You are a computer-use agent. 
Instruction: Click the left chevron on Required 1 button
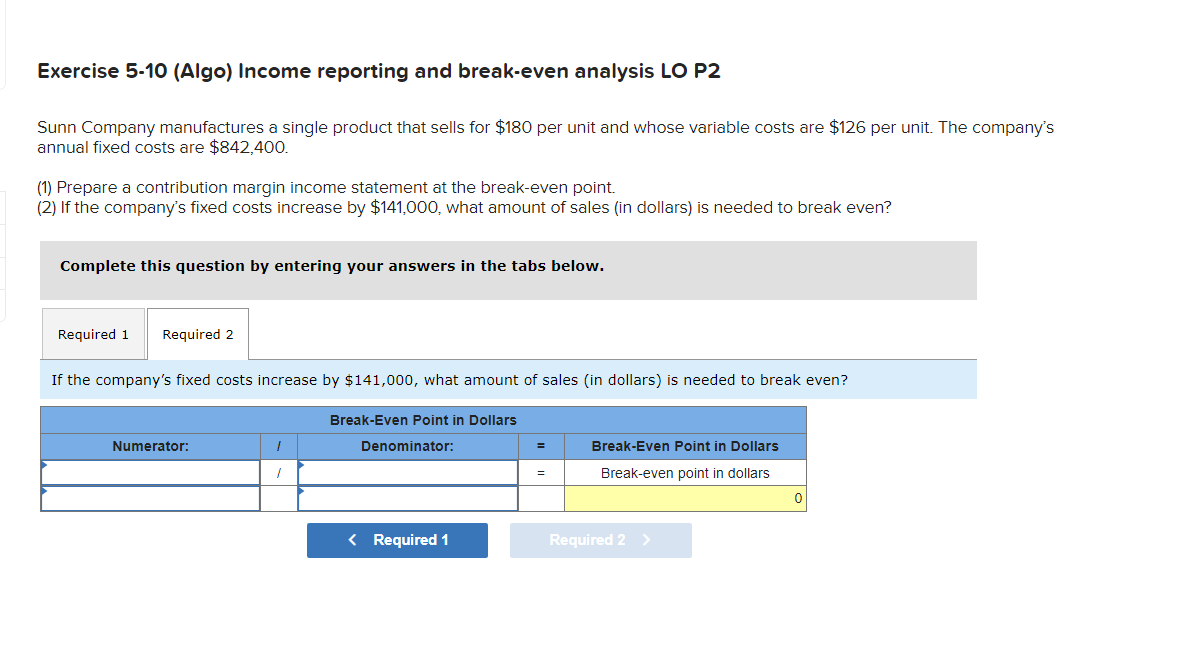[x=351, y=540]
